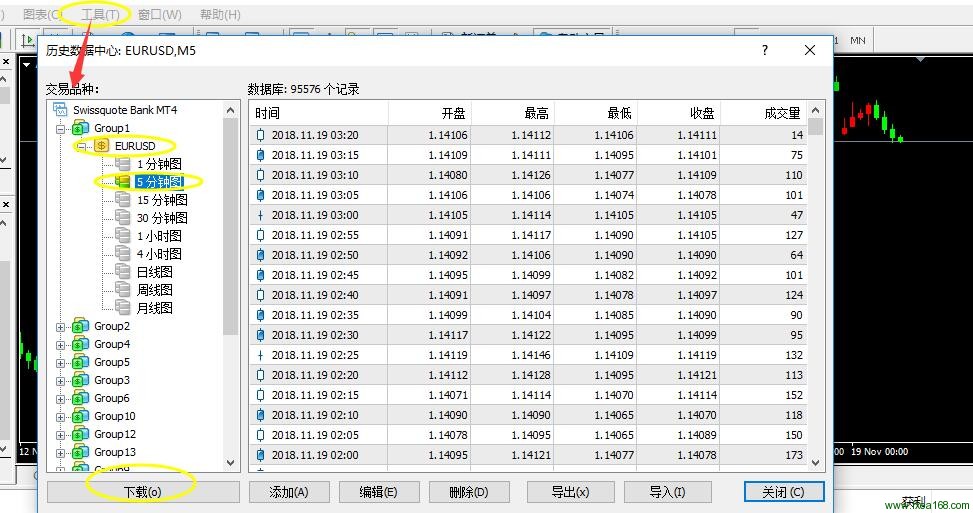The image size is (973, 513).
Task: Sort by the 开盘 column header
Action: [430, 113]
